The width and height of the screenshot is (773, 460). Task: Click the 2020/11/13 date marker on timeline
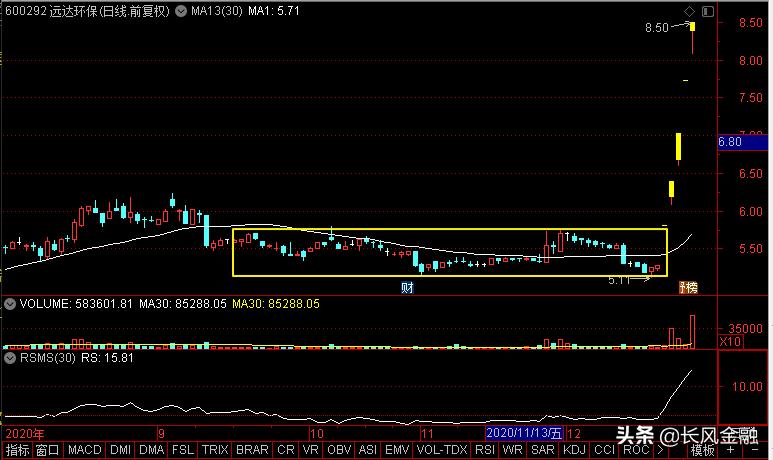(524, 435)
